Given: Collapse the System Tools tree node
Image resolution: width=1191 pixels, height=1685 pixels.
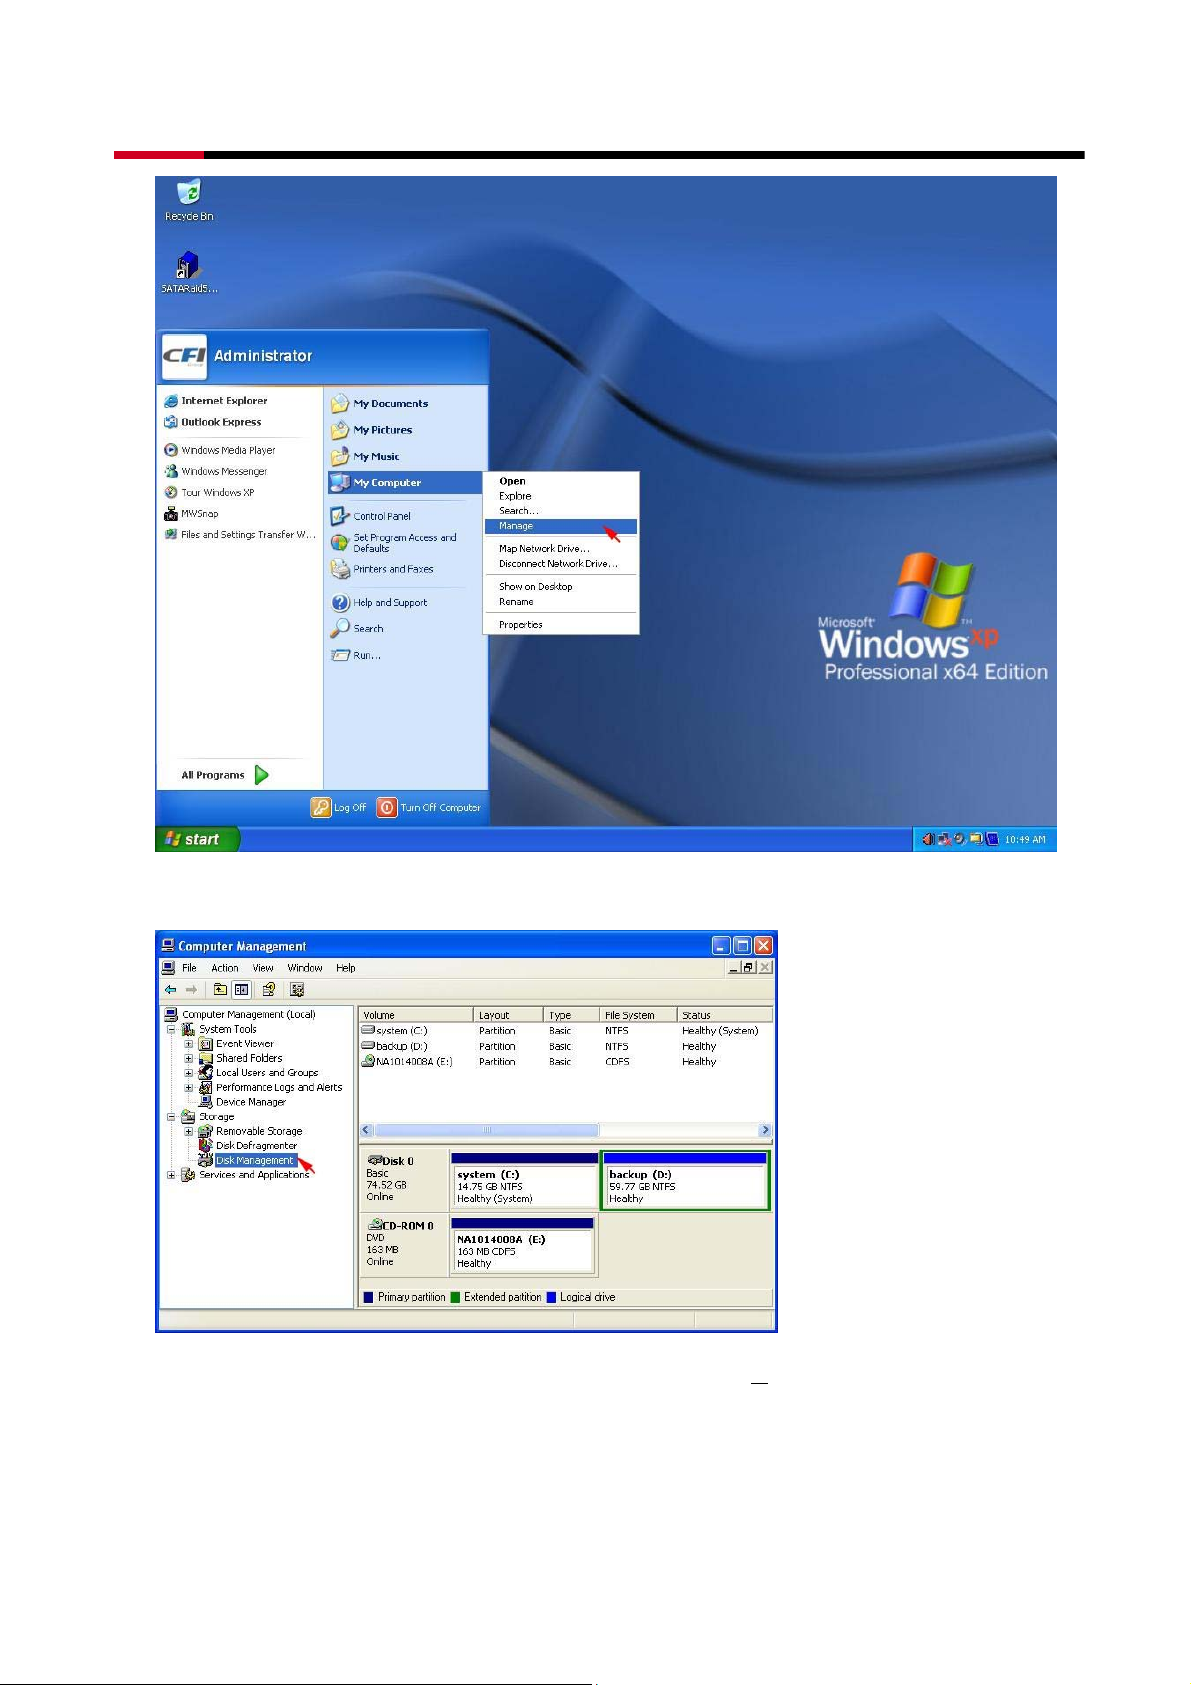Looking at the screenshot, I should coord(171,1029).
